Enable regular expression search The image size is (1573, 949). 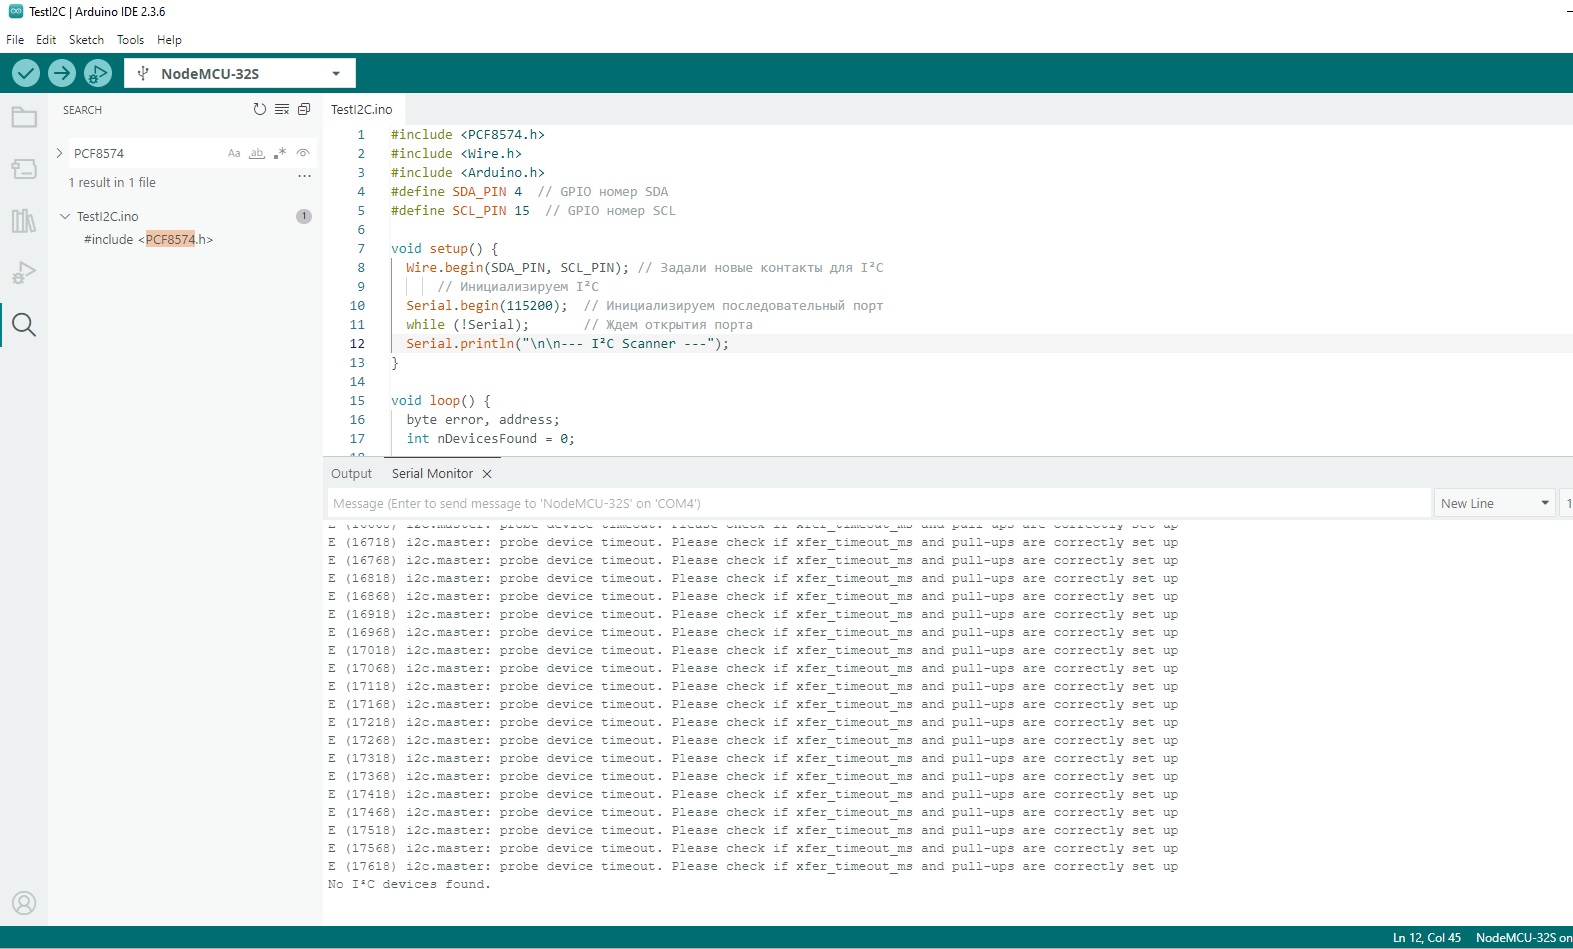tap(280, 153)
